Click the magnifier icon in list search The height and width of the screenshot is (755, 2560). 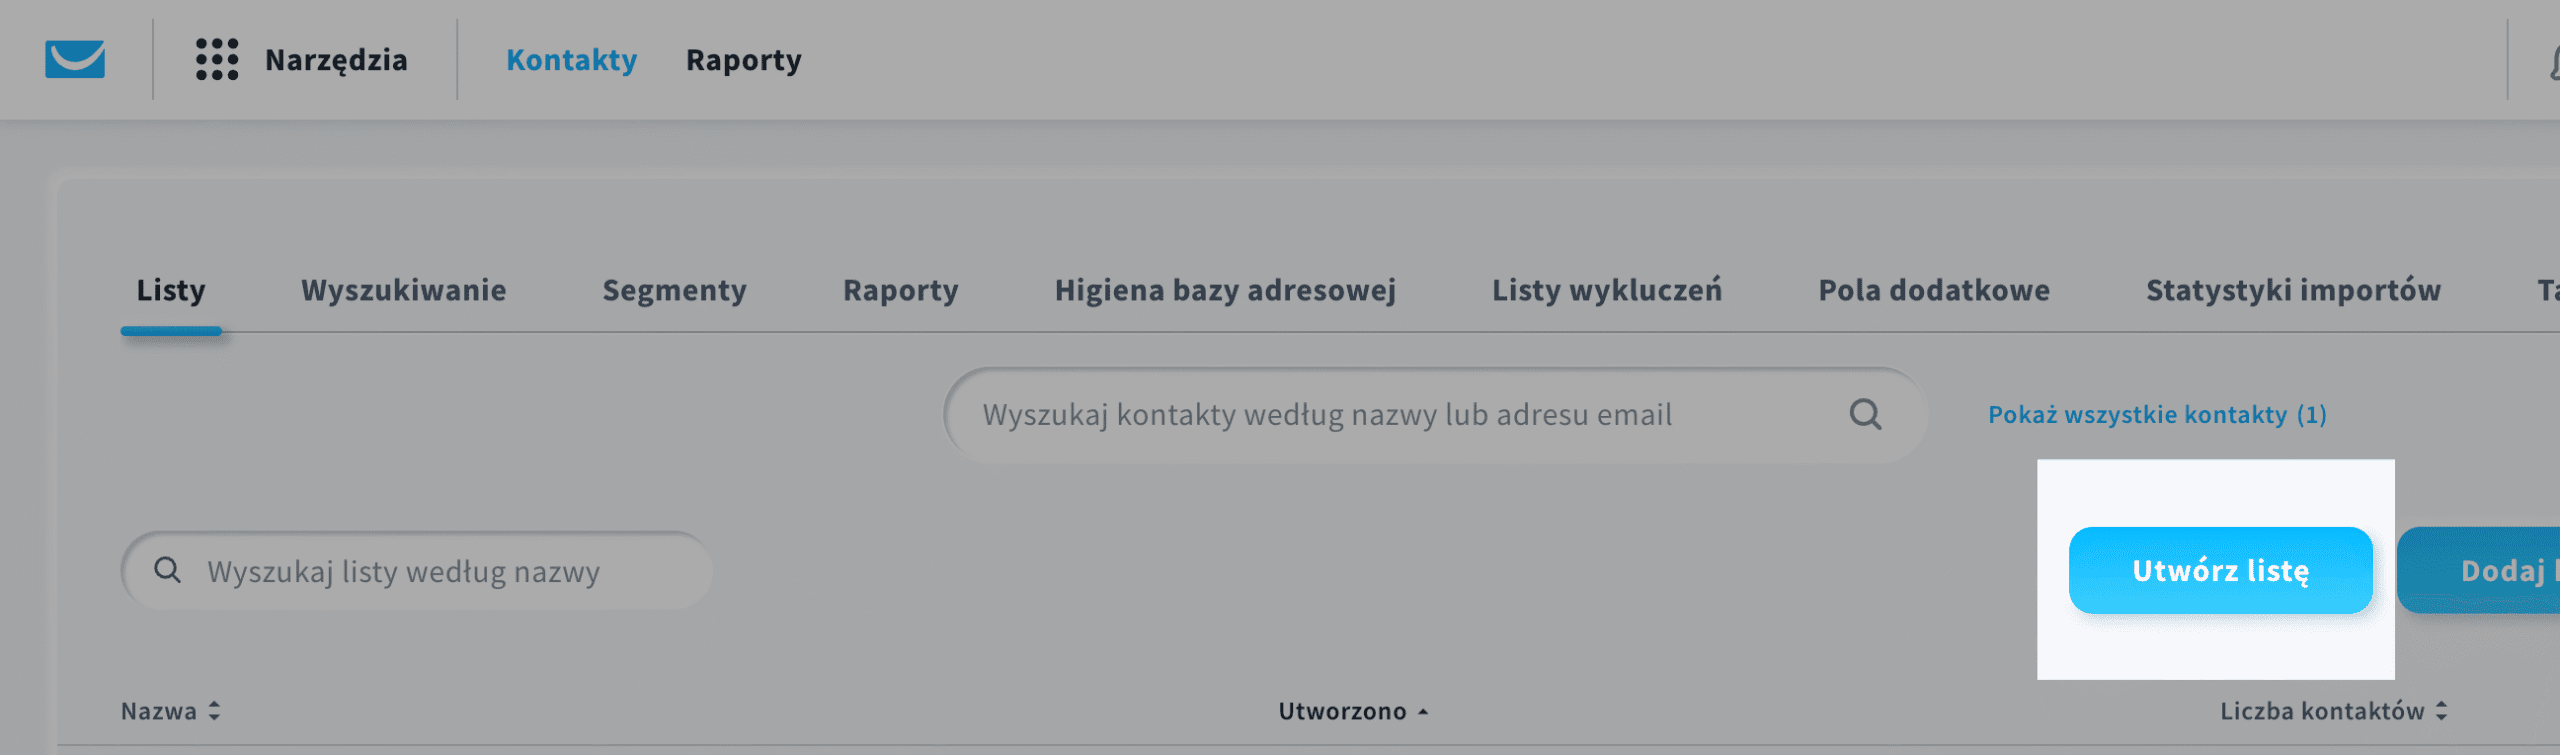(x=167, y=570)
